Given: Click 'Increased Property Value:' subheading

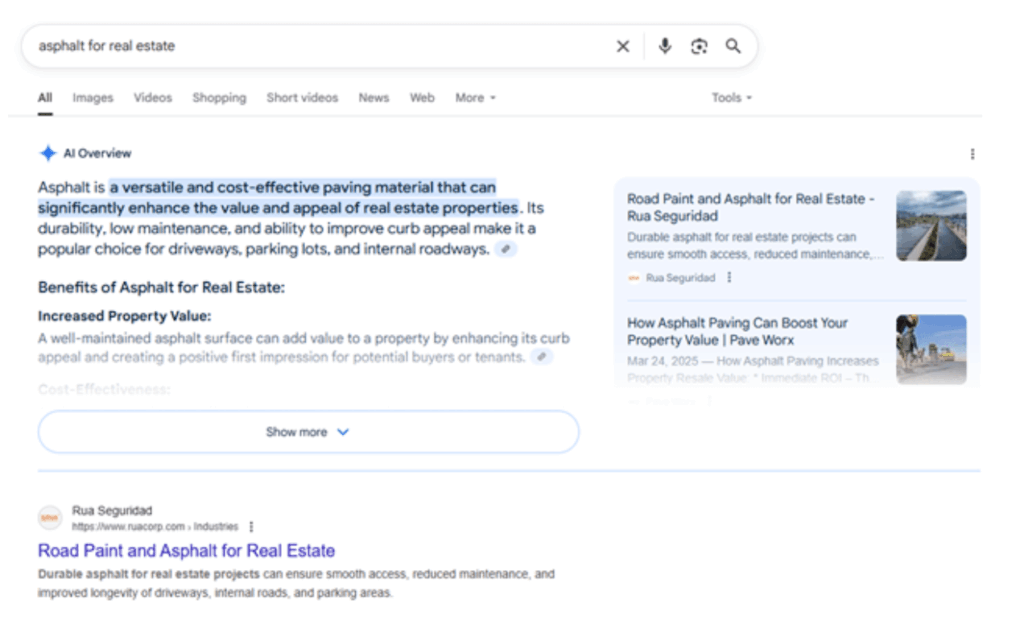Looking at the screenshot, I should pos(125,316).
